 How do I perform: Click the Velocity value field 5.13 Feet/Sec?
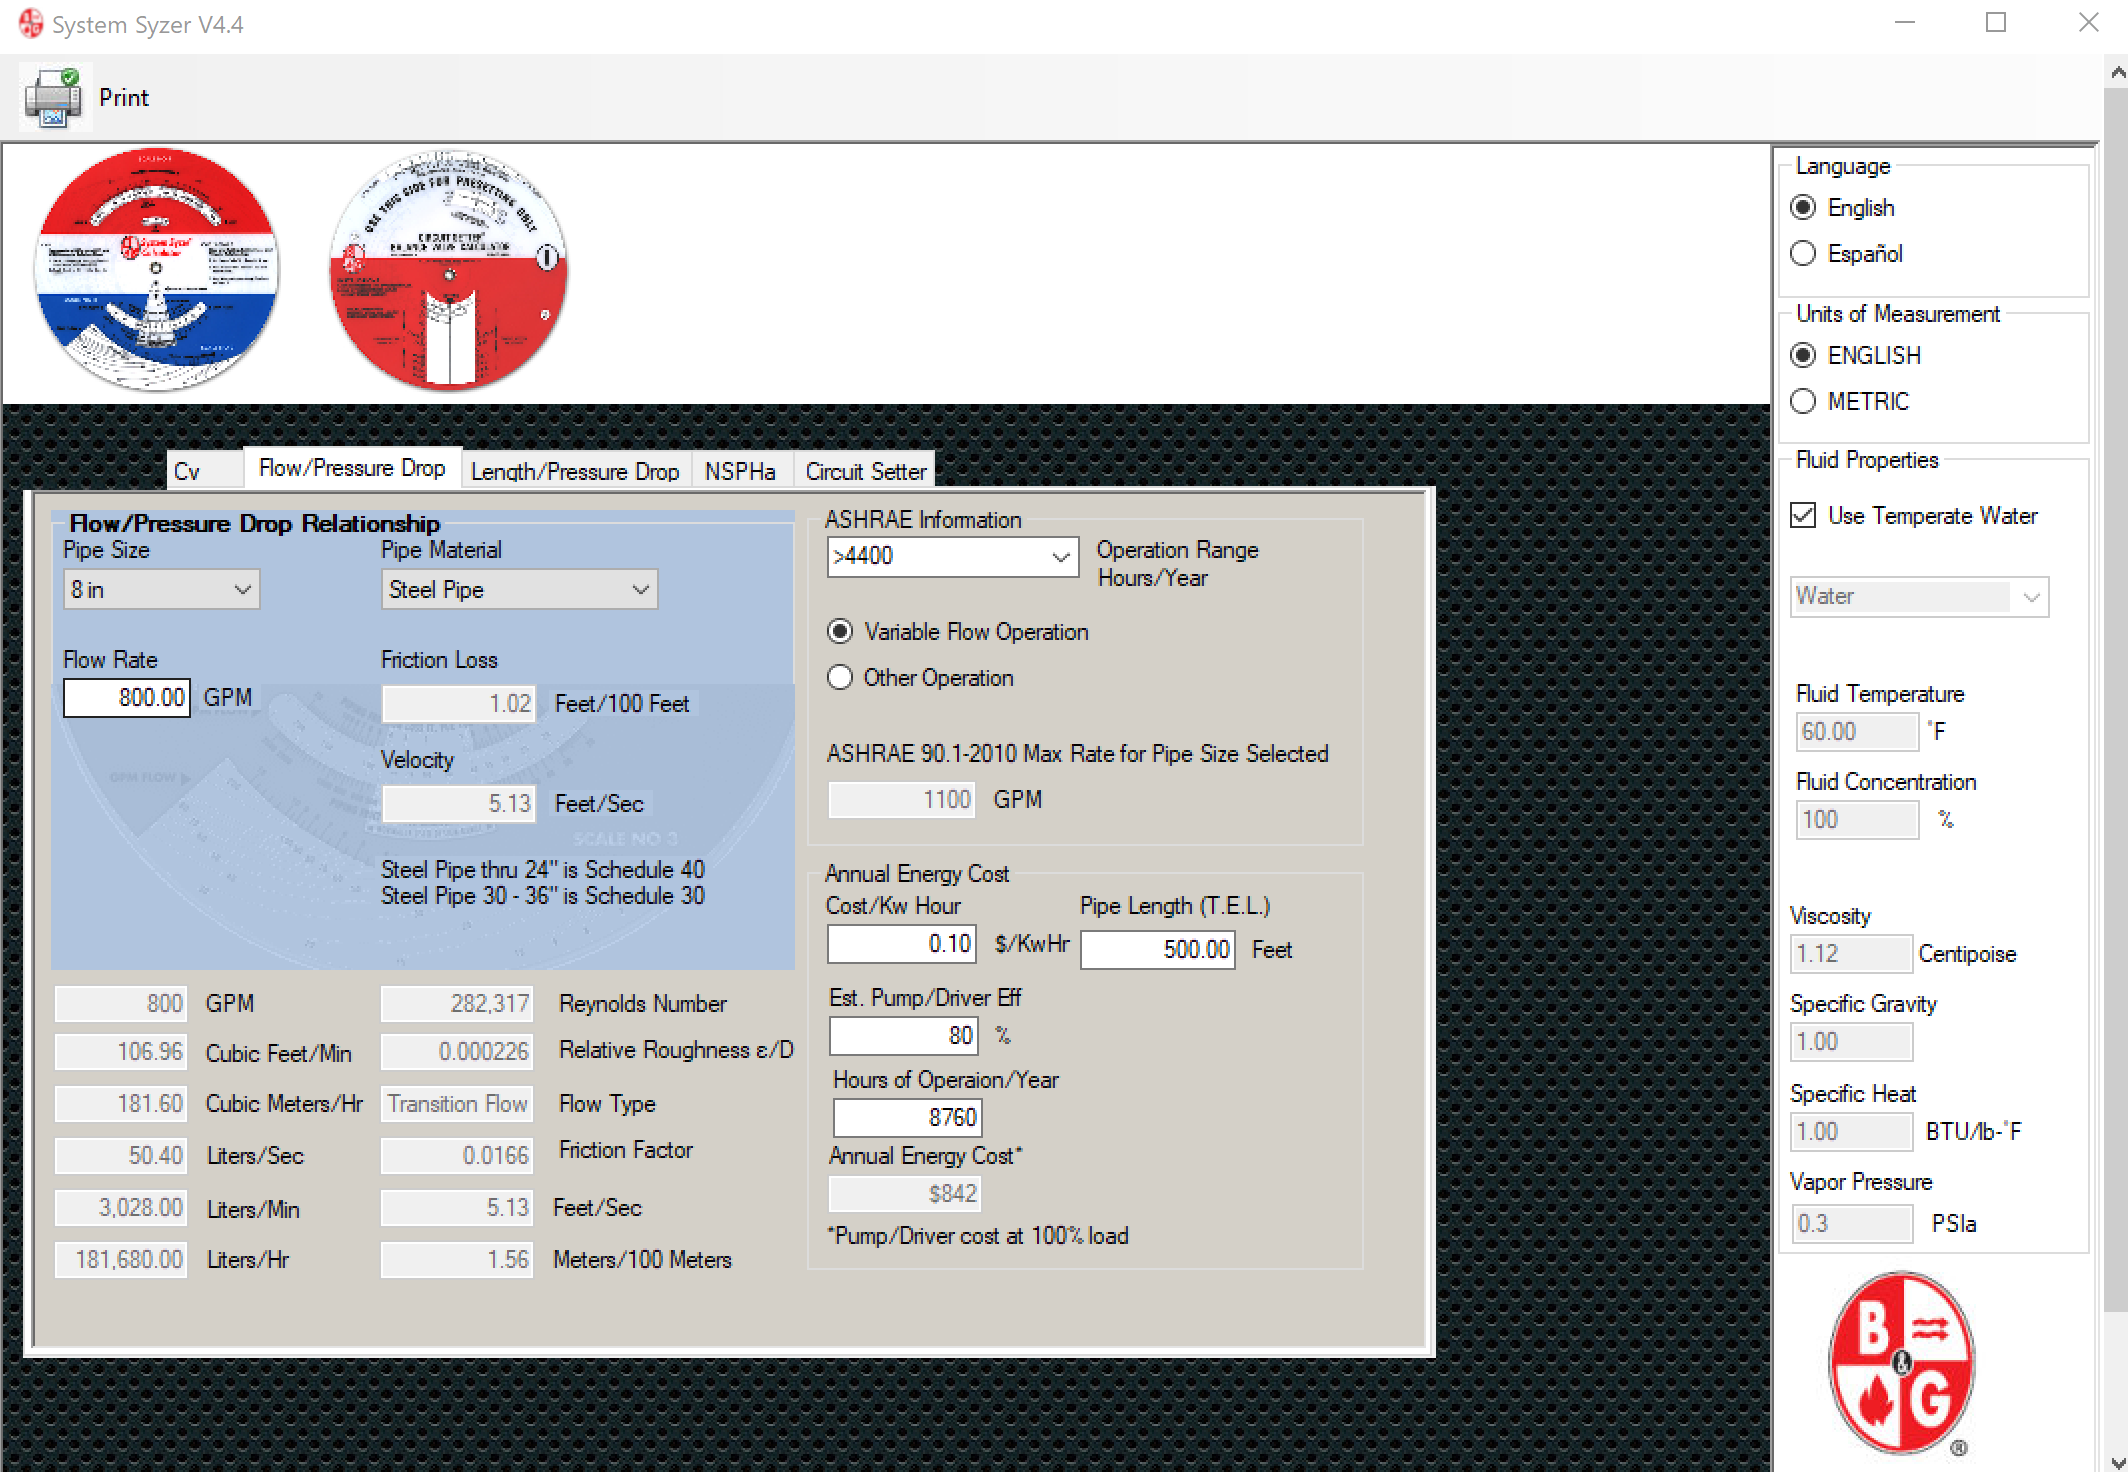[x=459, y=803]
